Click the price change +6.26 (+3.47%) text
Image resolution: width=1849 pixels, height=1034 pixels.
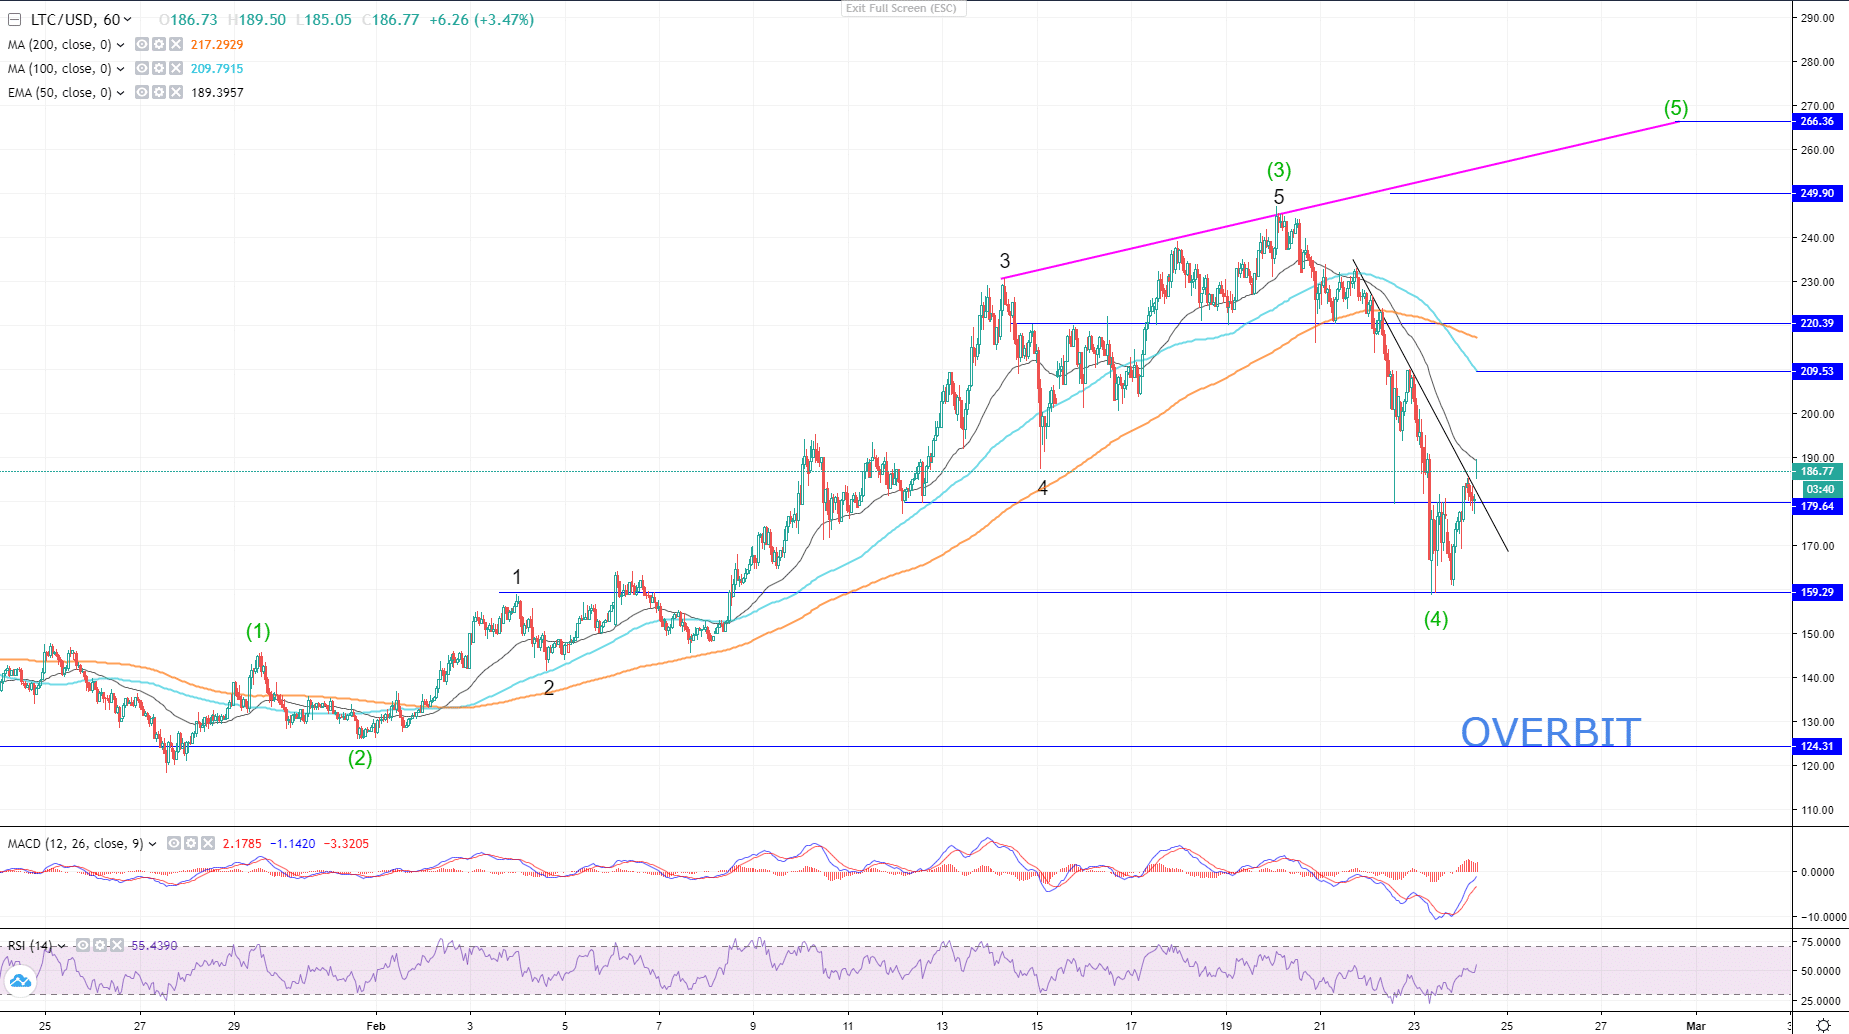[x=481, y=20]
